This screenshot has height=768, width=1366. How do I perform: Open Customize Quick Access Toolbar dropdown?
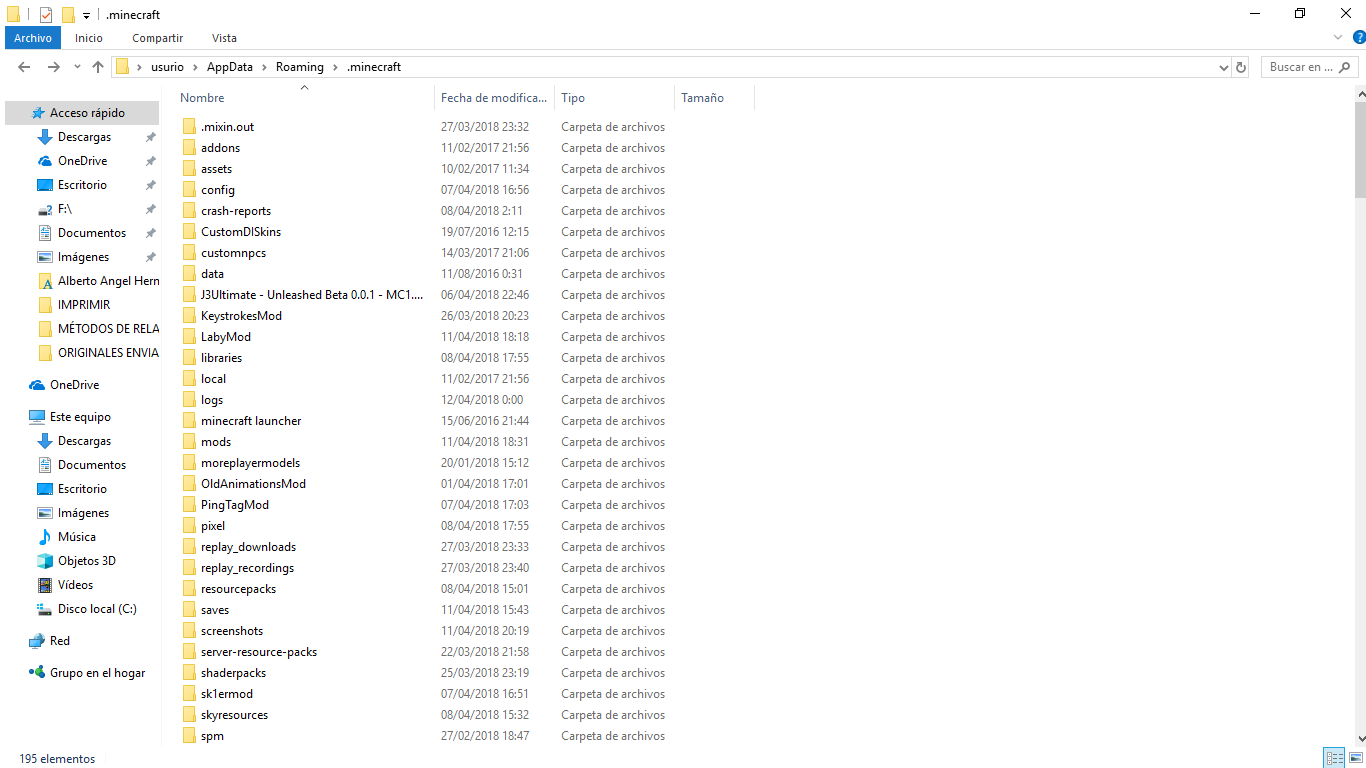87,15
